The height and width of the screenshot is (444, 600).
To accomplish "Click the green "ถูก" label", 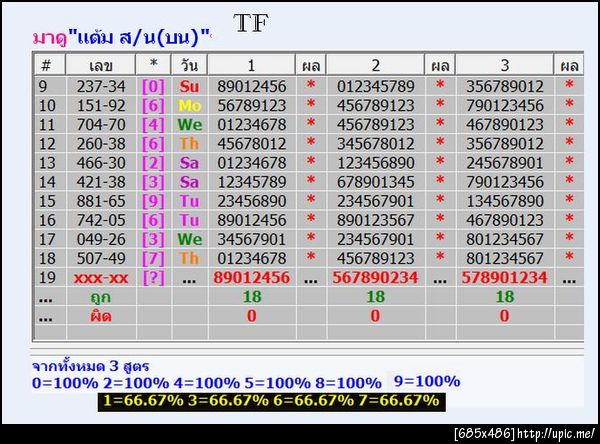I will tap(101, 297).
